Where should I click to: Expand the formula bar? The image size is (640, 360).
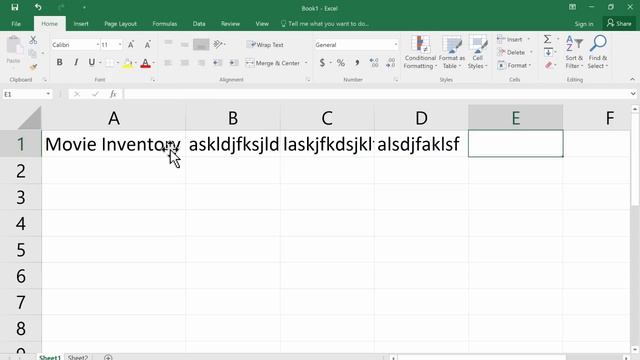pos(633,94)
